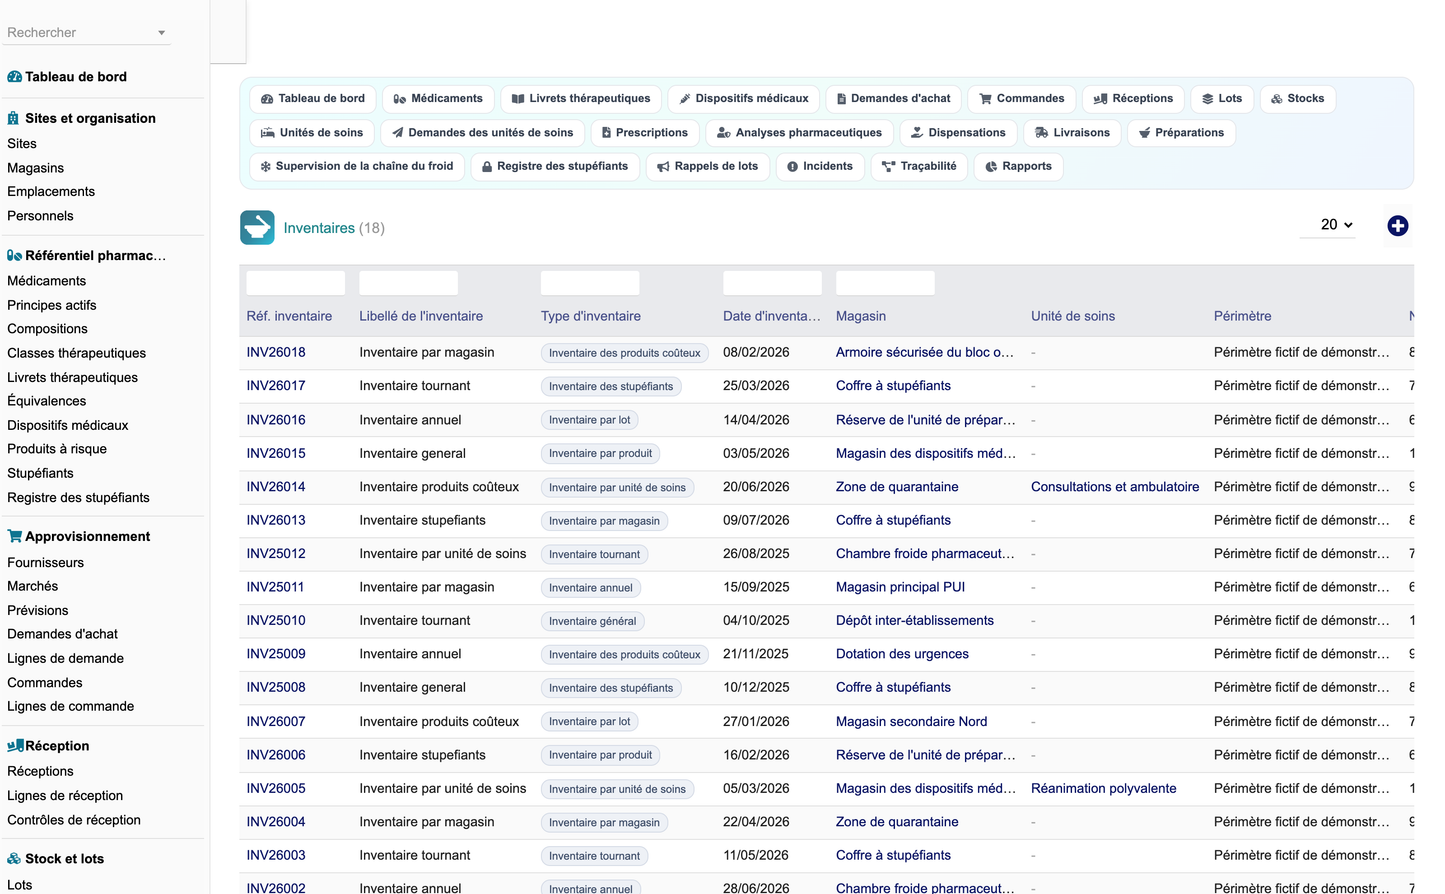This screenshot has height=894, width=1445.
Task: Open Dépôt inter-établissements link
Action: click(915, 621)
